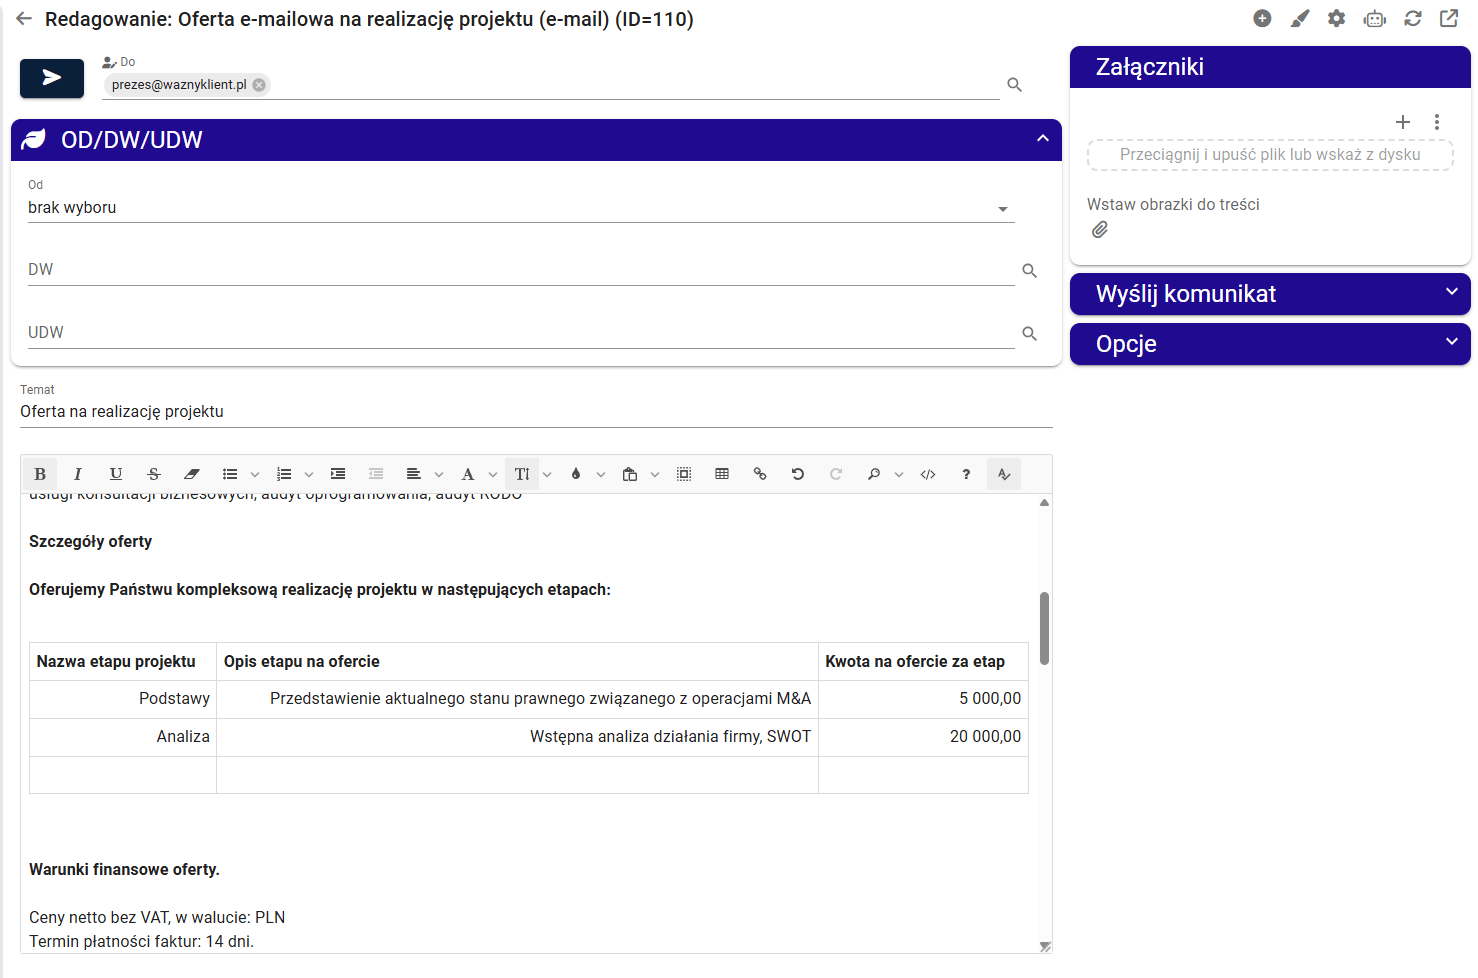Click the select all icon

684,474
